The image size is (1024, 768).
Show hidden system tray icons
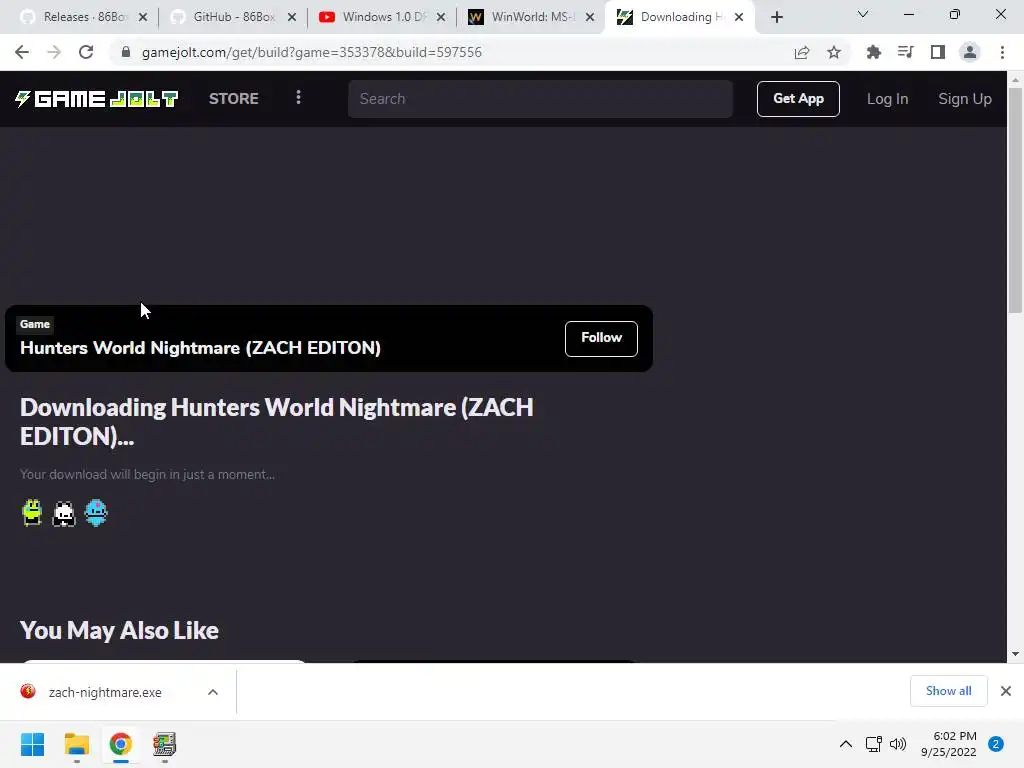846,744
